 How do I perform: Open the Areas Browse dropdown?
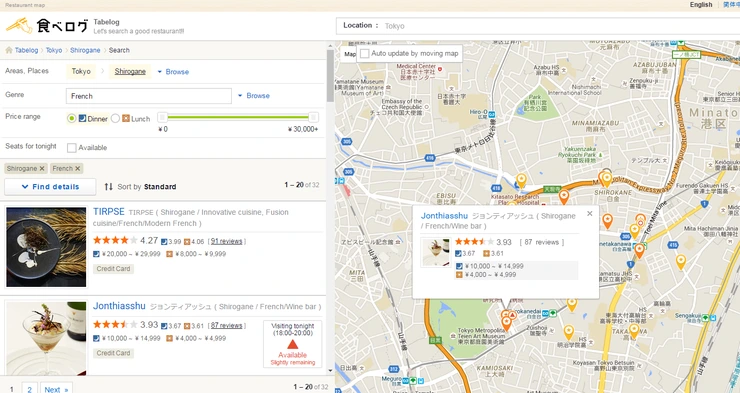173,72
